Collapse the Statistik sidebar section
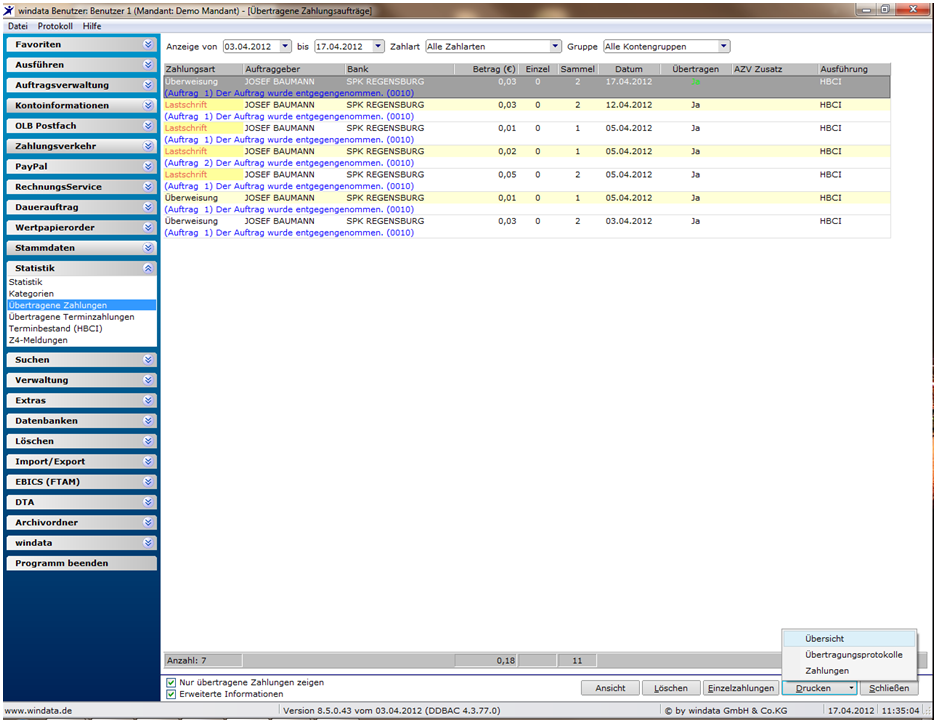The height and width of the screenshot is (720, 934). pyautogui.click(x=82, y=269)
